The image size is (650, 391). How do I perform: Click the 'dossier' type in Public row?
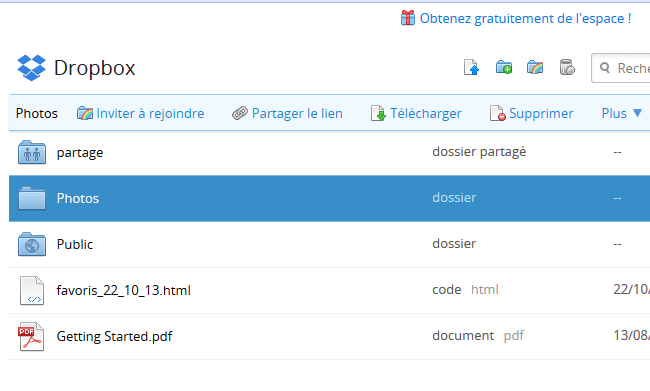454,243
